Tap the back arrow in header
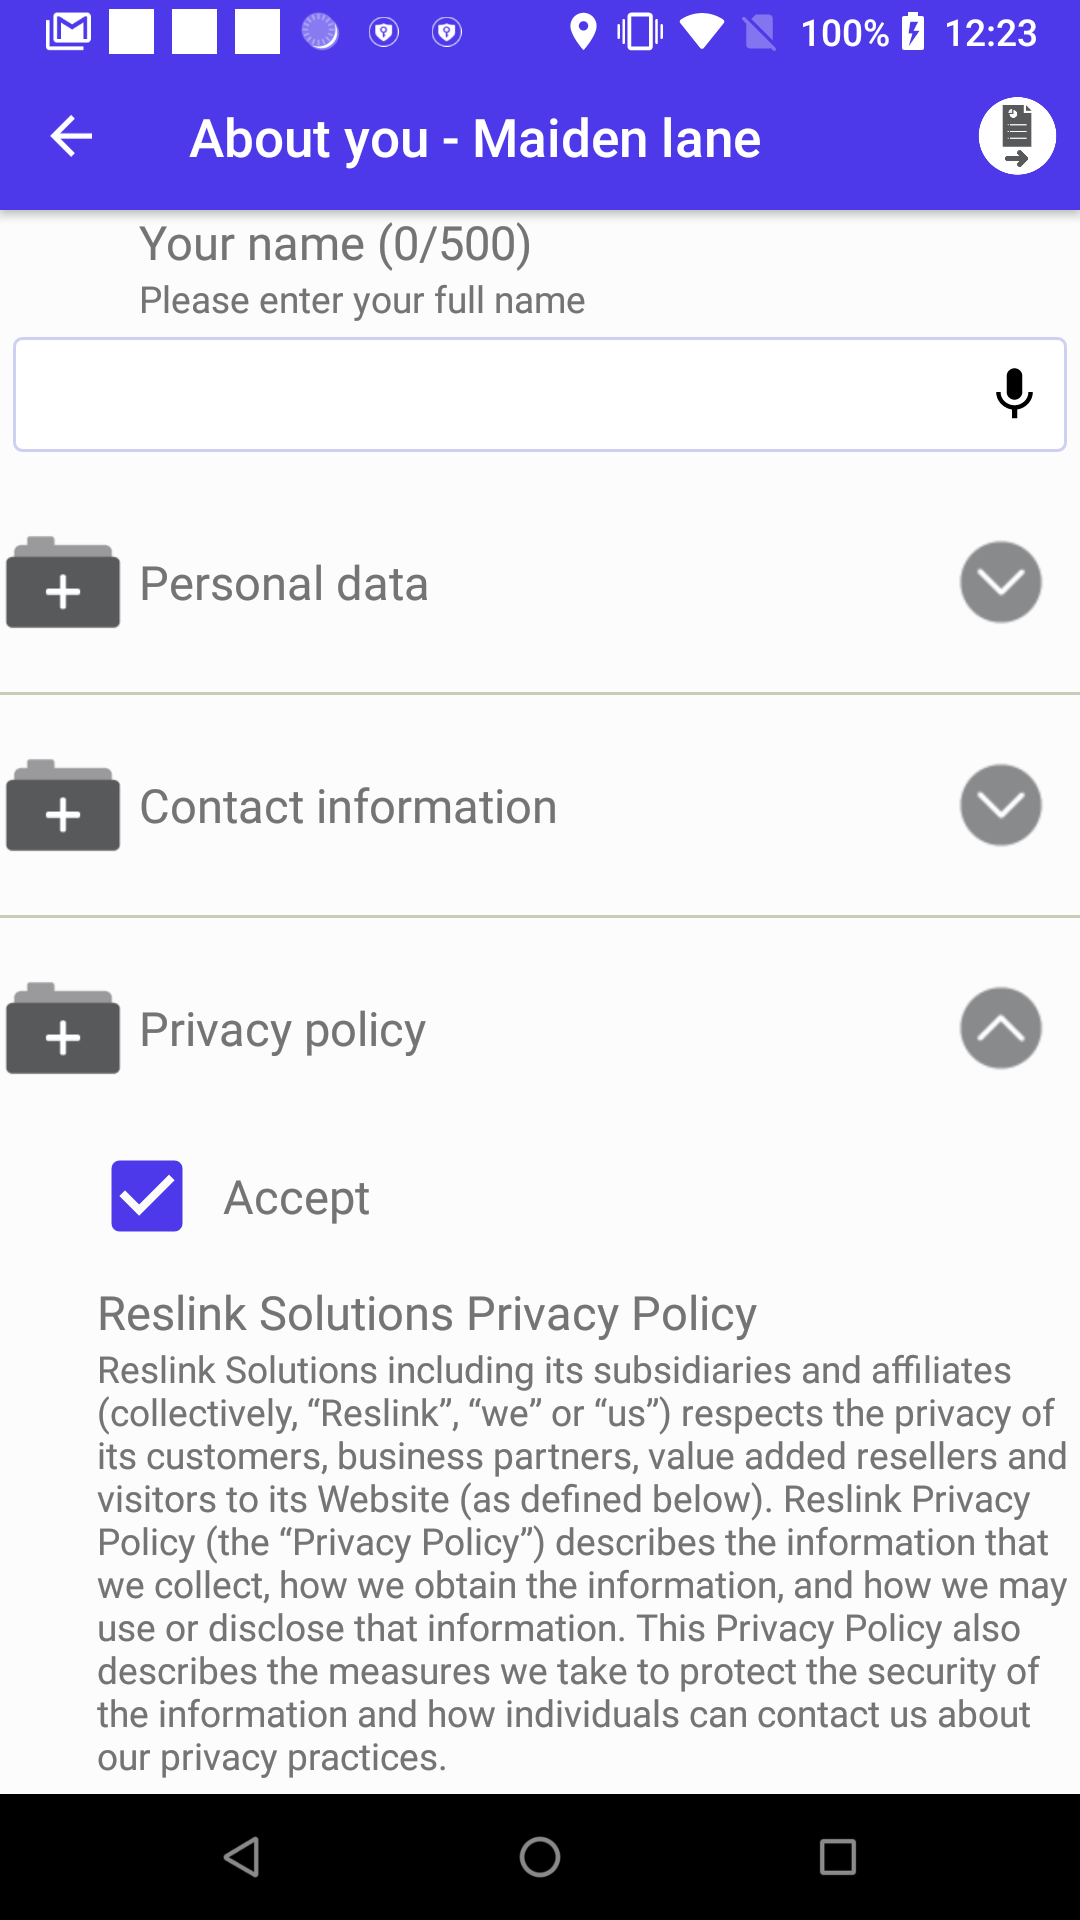Image resolution: width=1080 pixels, height=1920 pixels. click(71, 137)
